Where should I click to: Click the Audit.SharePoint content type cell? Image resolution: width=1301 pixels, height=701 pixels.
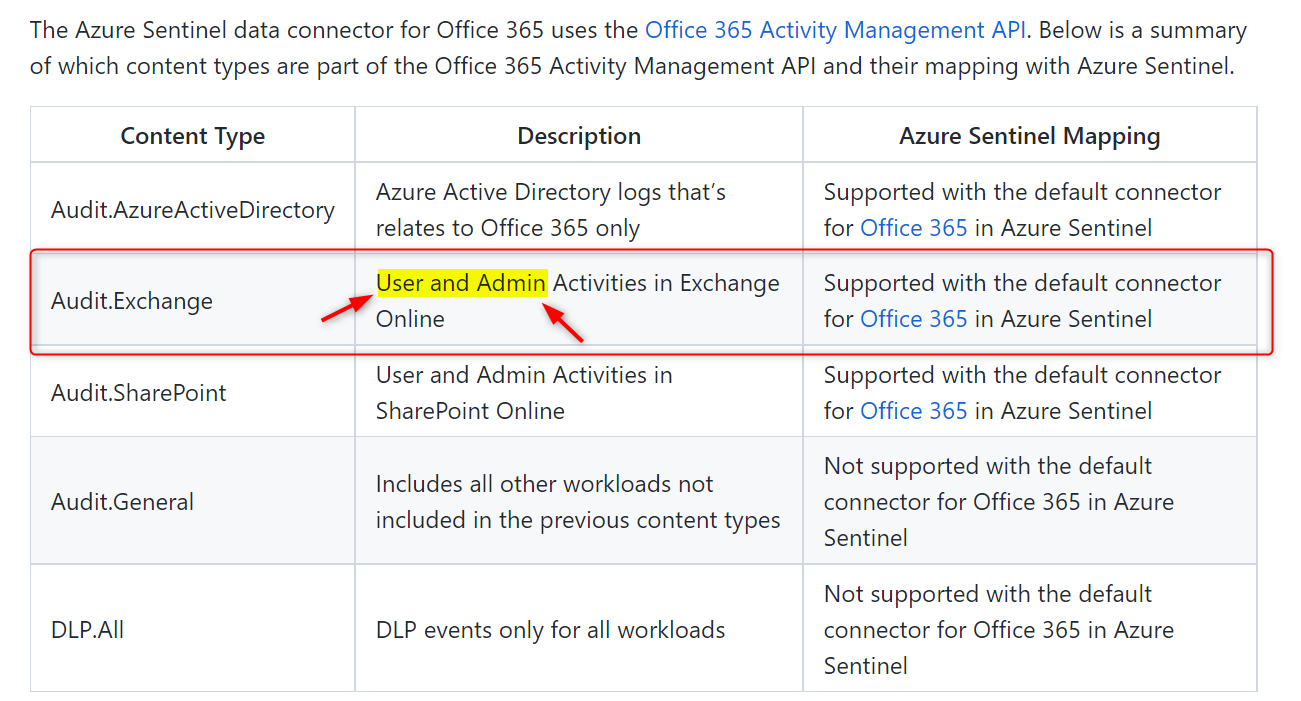pyautogui.click(x=138, y=393)
